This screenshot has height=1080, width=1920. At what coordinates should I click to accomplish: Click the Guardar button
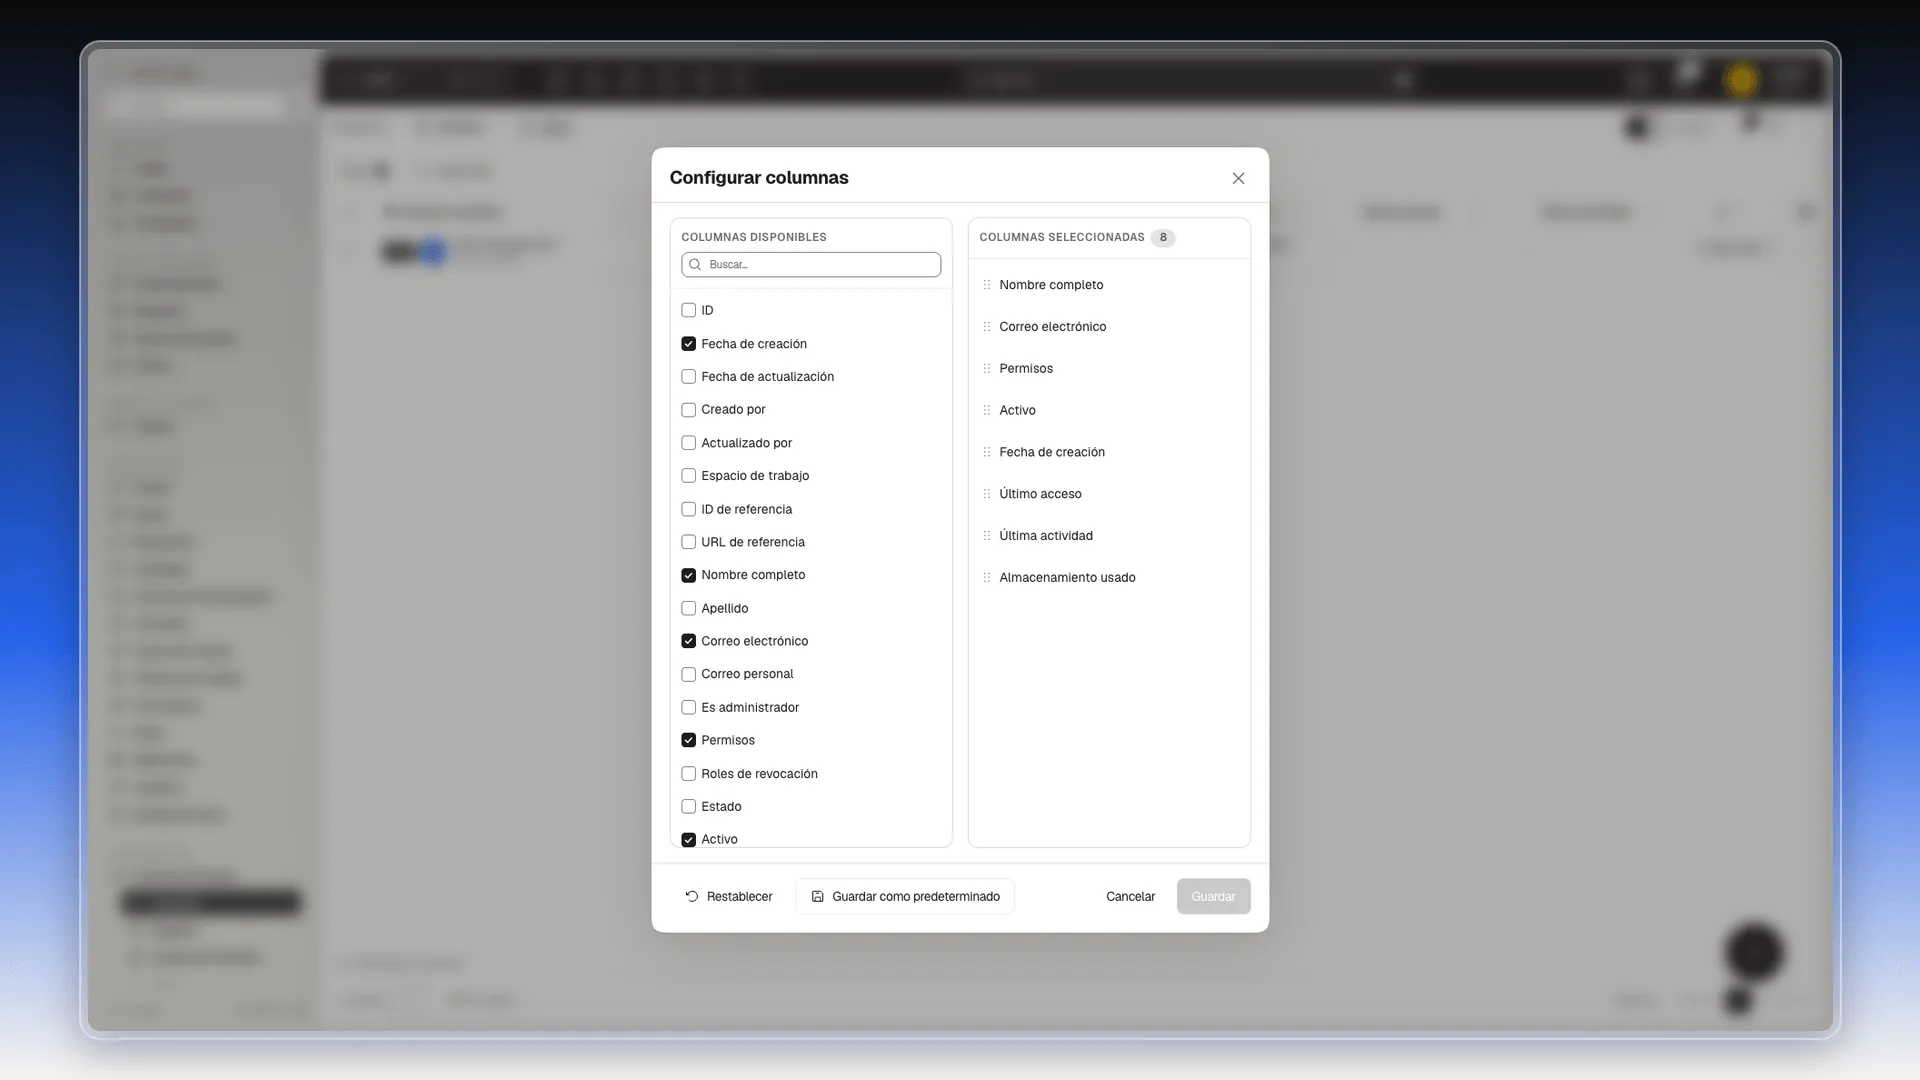1213,897
